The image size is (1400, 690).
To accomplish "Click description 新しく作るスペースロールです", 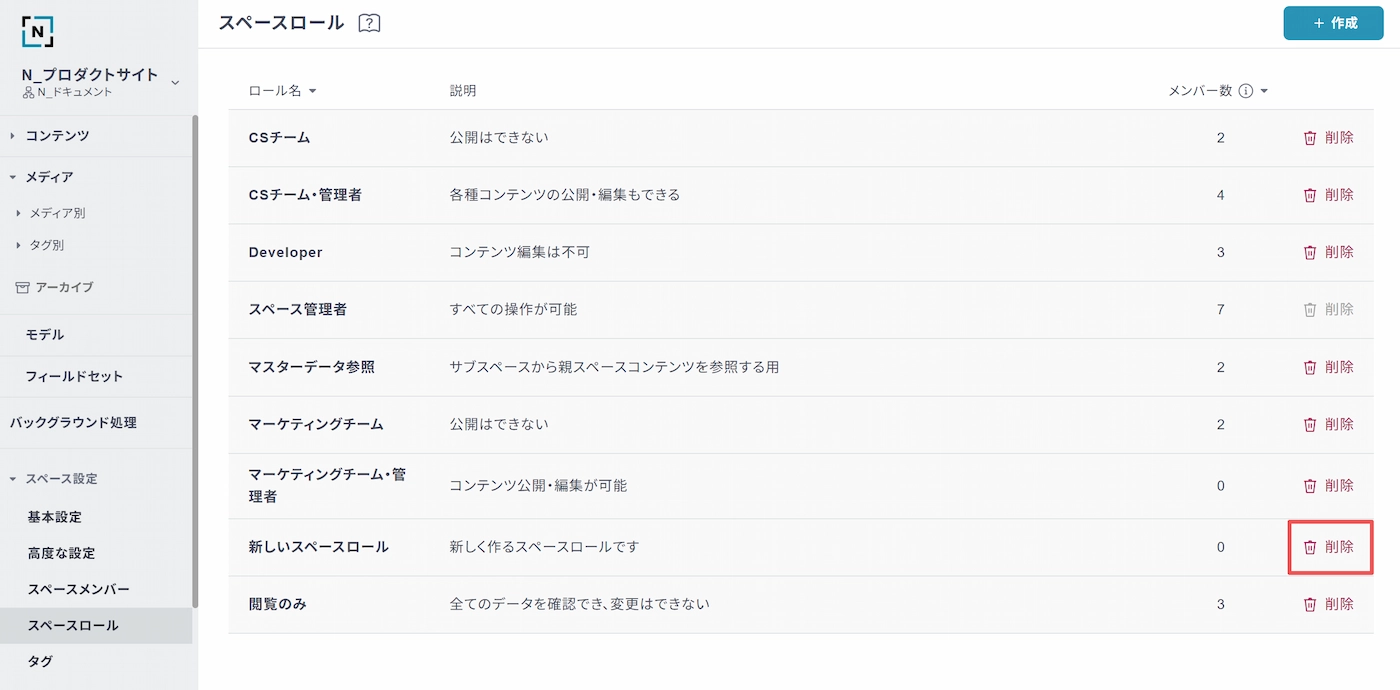I will (x=544, y=547).
